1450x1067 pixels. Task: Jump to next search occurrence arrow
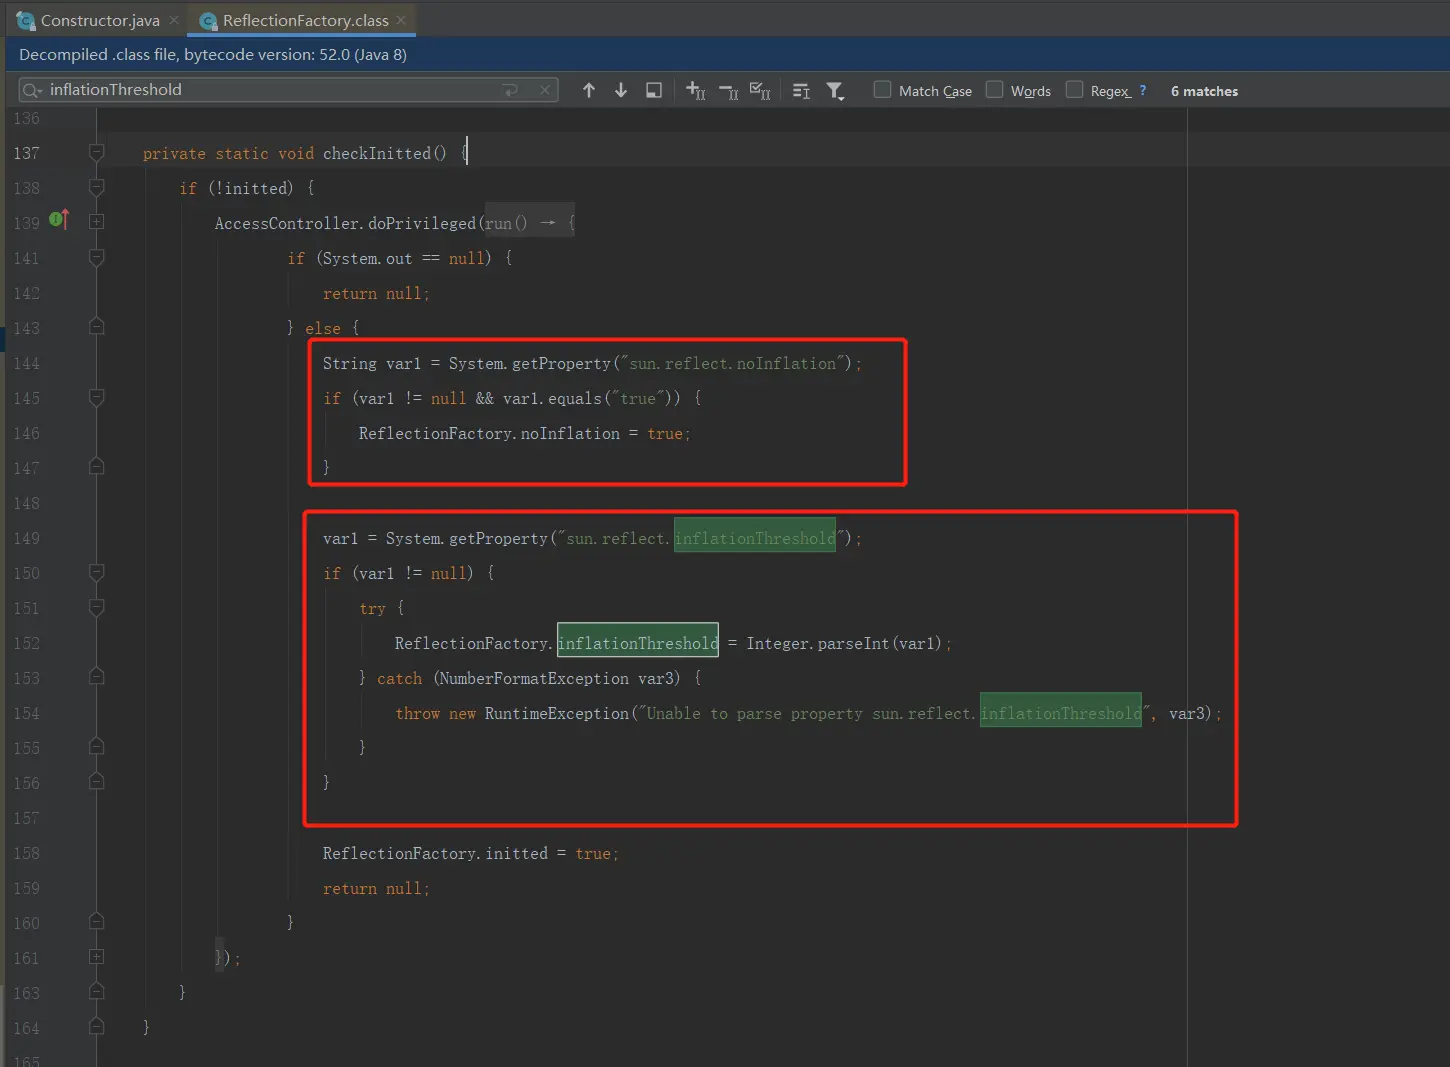[621, 91]
